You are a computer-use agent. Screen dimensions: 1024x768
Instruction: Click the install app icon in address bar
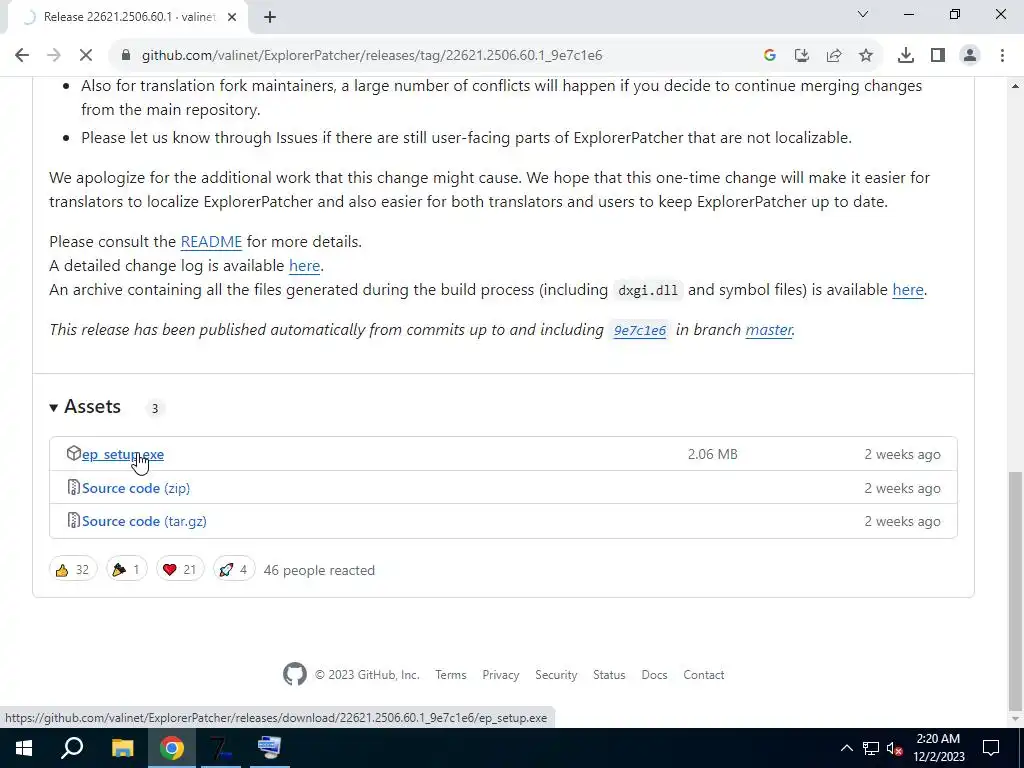[802, 56]
